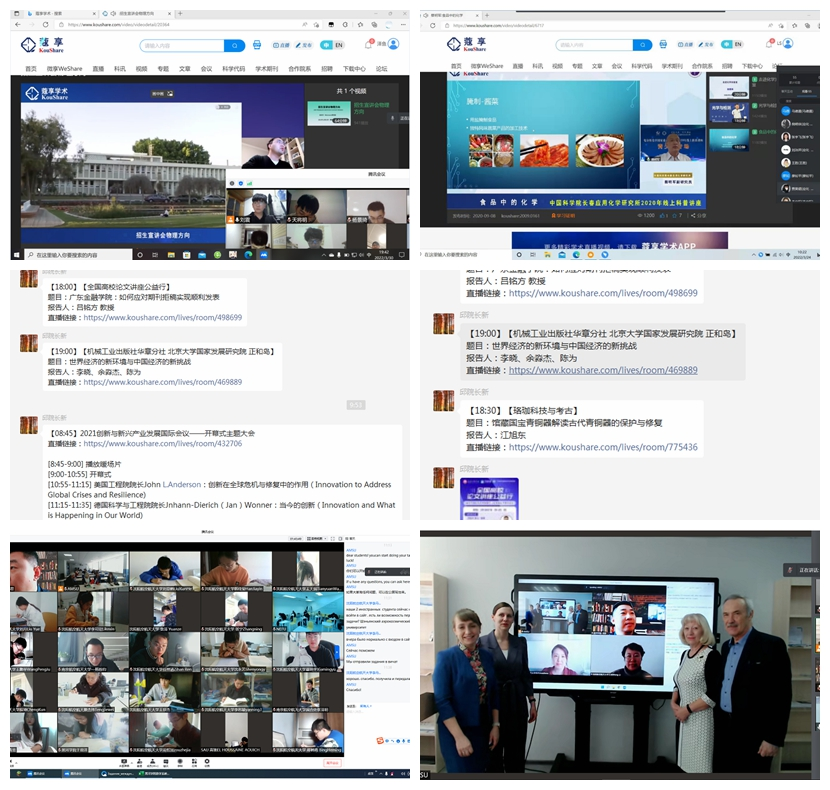830x790 pixels.
Task: Click the search input field in right KouShare page
Action: (x=594, y=44)
